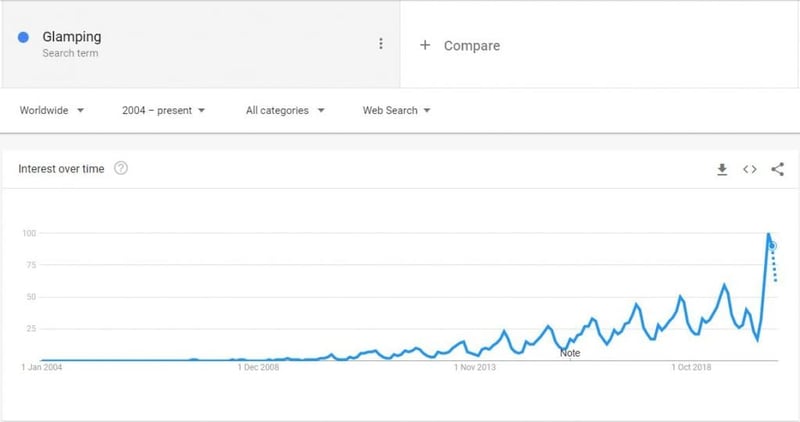Click the Interest over time heading

coord(61,169)
